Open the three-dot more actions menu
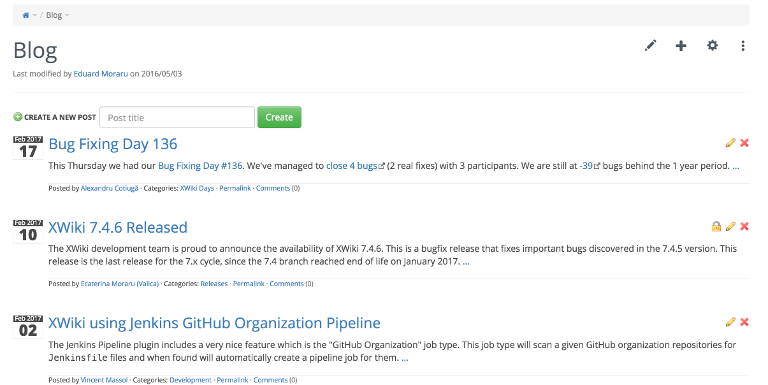This screenshot has width=768, height=385. (x=743, y=46)
